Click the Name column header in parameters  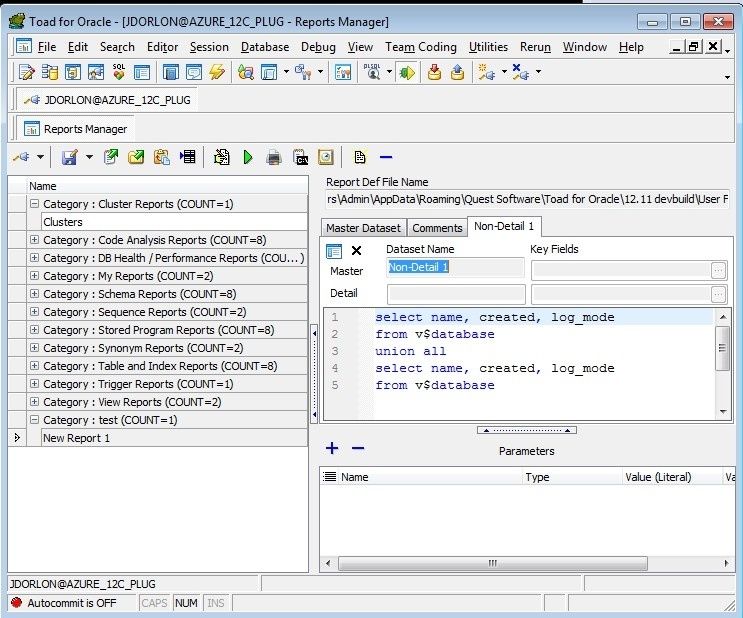(431, 477)
